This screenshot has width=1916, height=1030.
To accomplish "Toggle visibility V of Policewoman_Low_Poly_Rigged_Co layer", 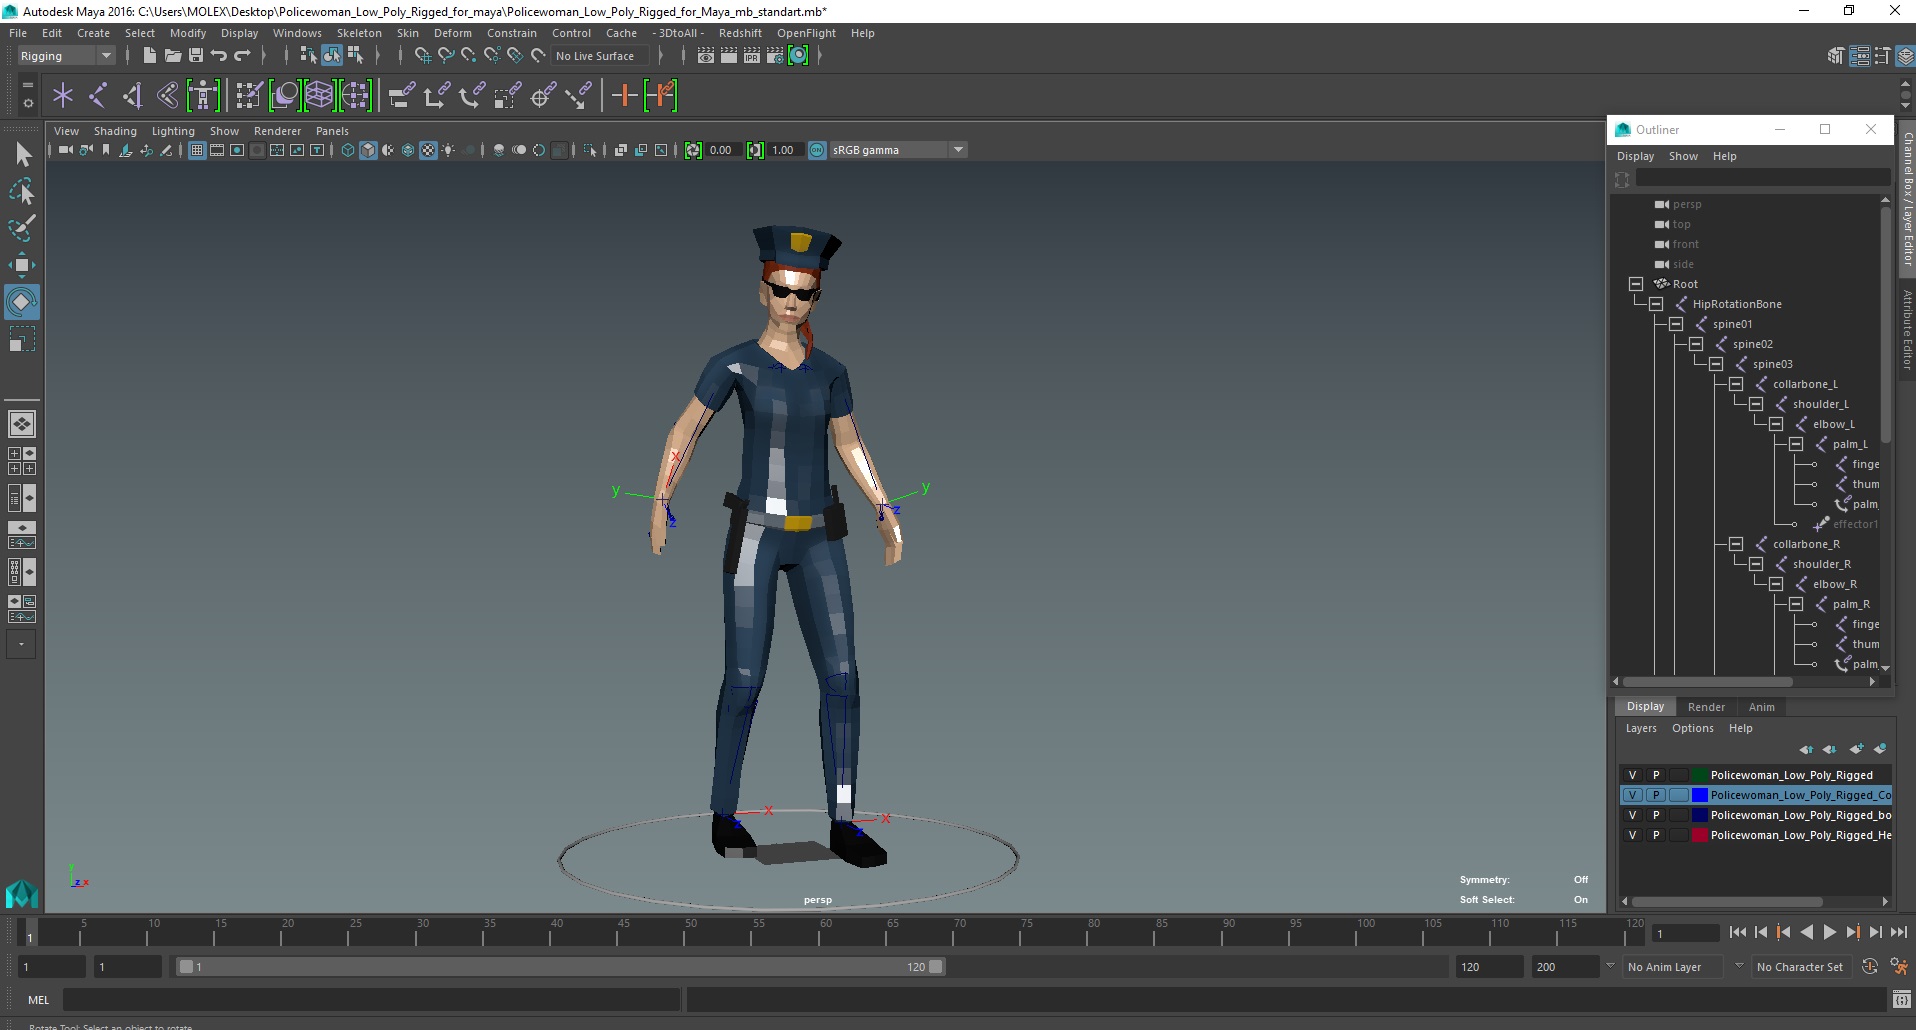I will tap(1632, 795).
